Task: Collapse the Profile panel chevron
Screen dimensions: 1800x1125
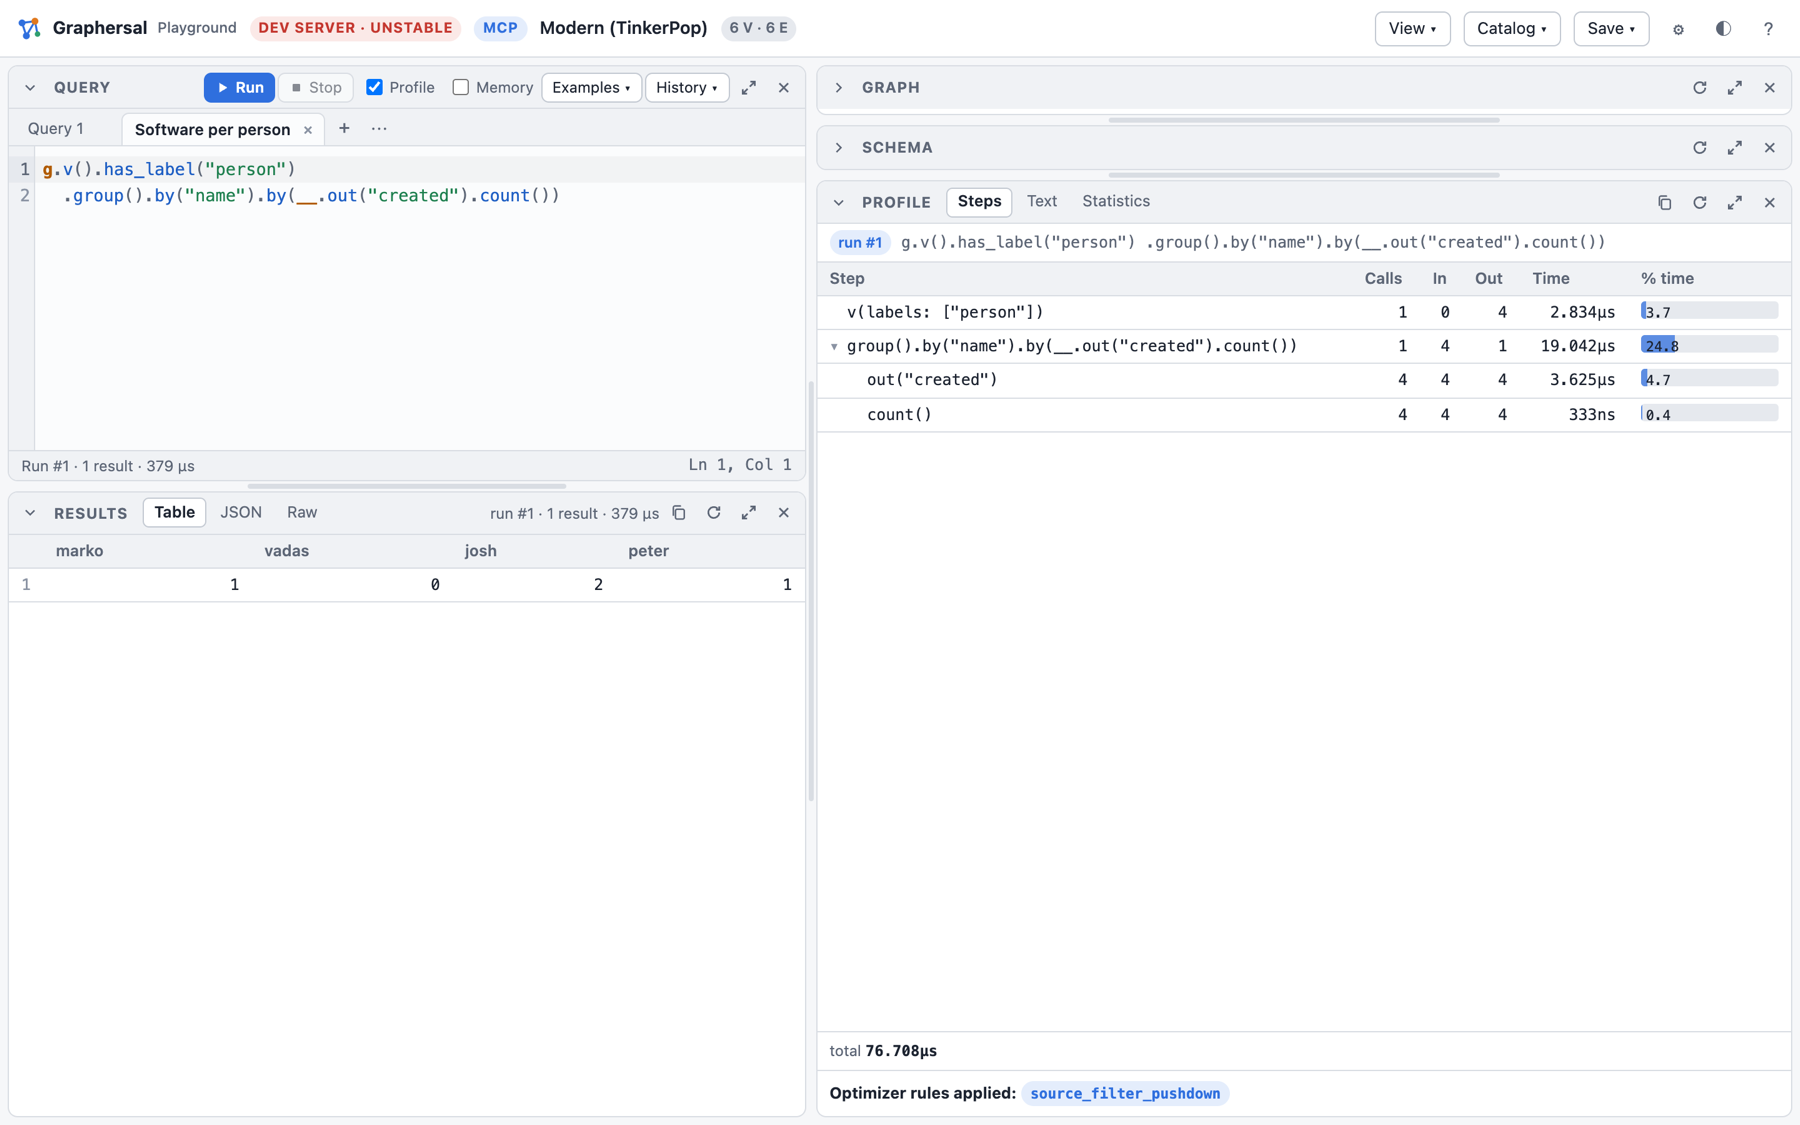Action: 839,203
